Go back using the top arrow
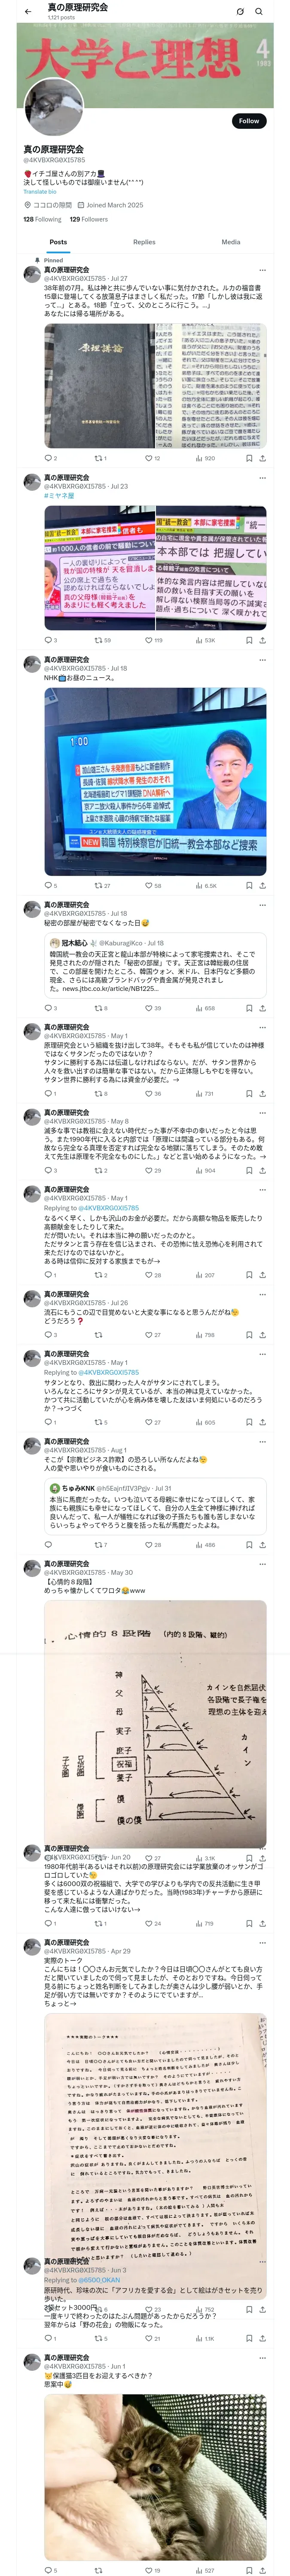This screenshot has height=2576, width=290. point(28,11)
